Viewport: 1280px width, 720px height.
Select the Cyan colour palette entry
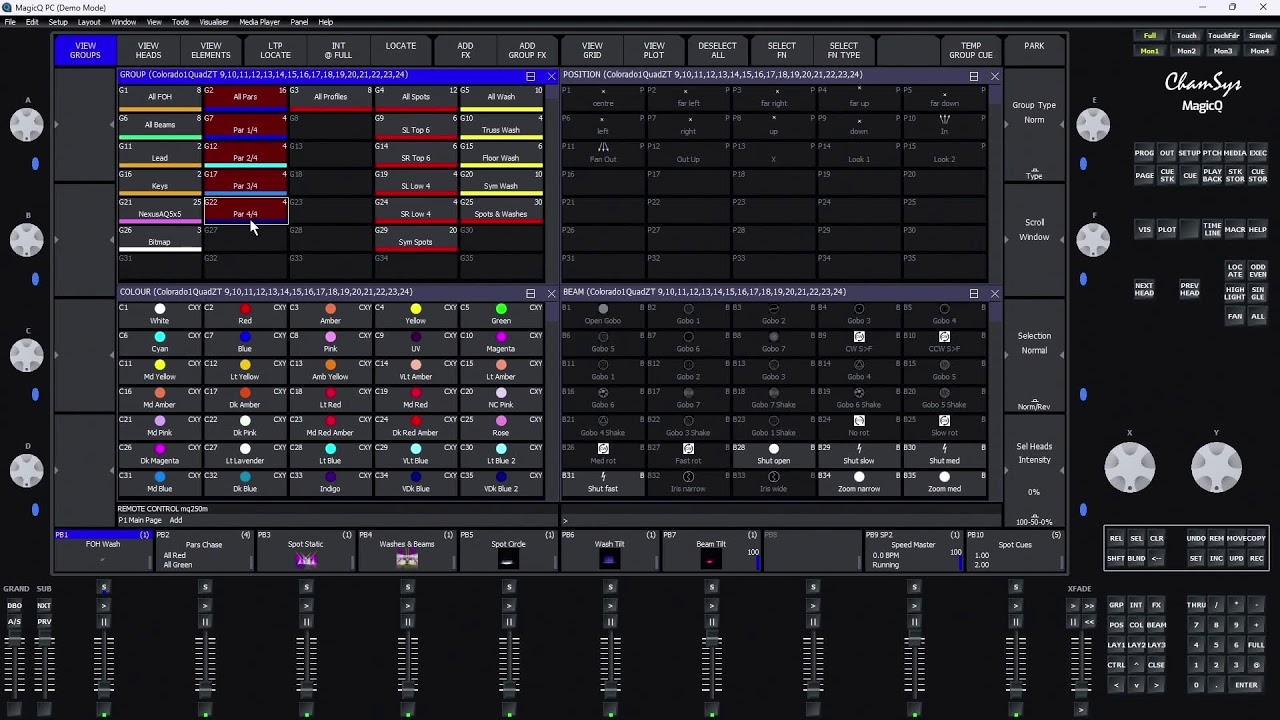159,342
